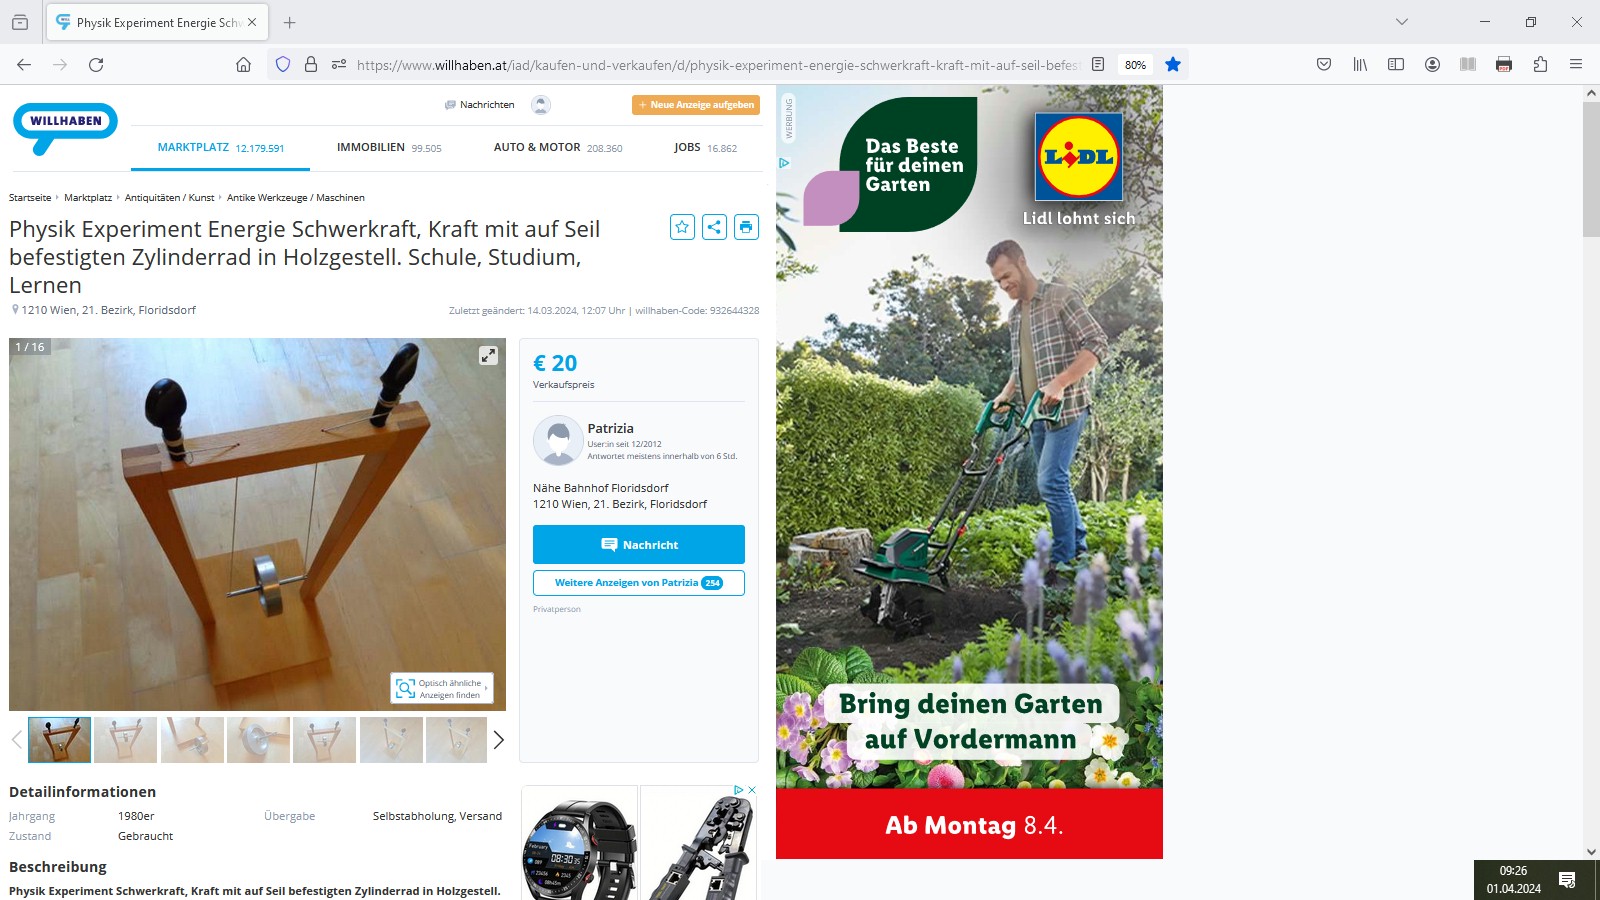Open the Firefox extensions puzzle icon
Image resolution: width=1600 pixels, height=900 pixels.
tap(1540, 64)
